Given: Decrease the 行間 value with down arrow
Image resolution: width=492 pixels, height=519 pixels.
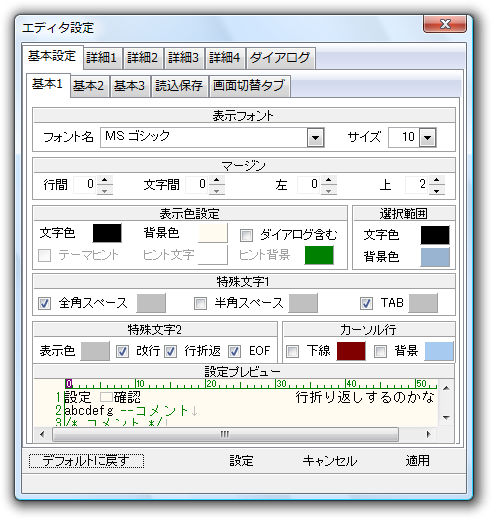Looking at the screenshot, I should pyautogui.click(x=105, y=190).
